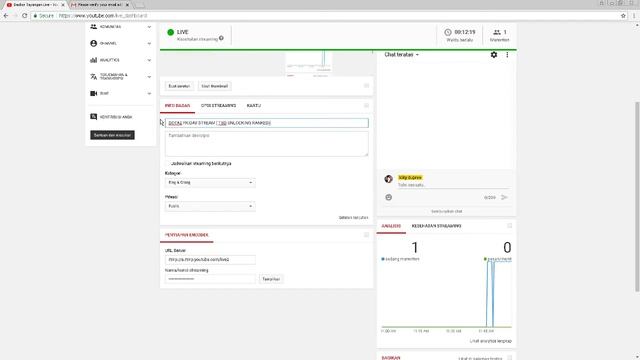Click the page vertical scrollbar thumb
The width and height of the screenshot is (640, 360).
(637, 197)
